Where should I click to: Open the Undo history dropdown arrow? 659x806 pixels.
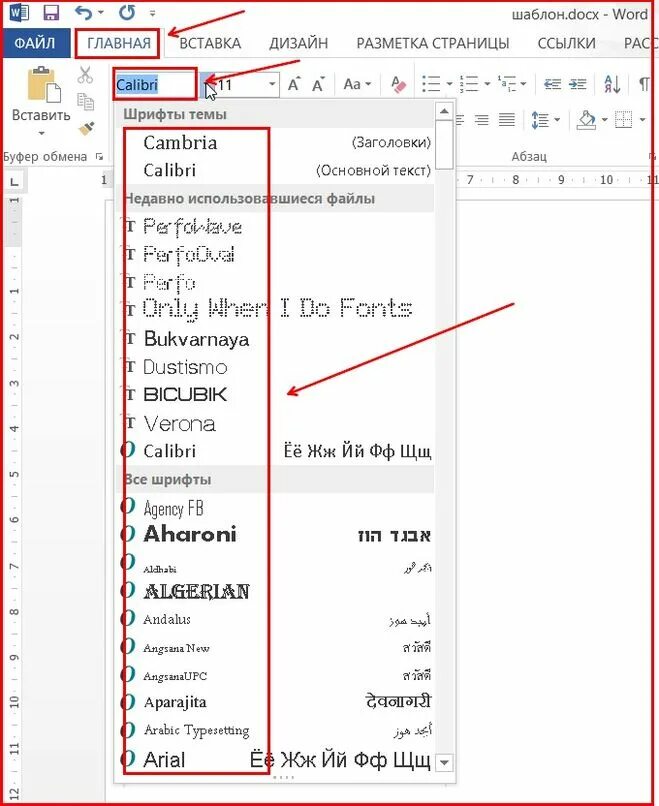pos(101,12)
